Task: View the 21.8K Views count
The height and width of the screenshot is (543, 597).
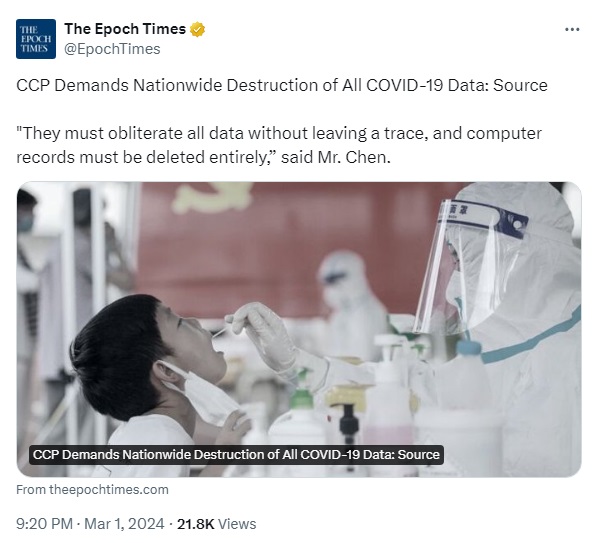Action: click(217, 524)
